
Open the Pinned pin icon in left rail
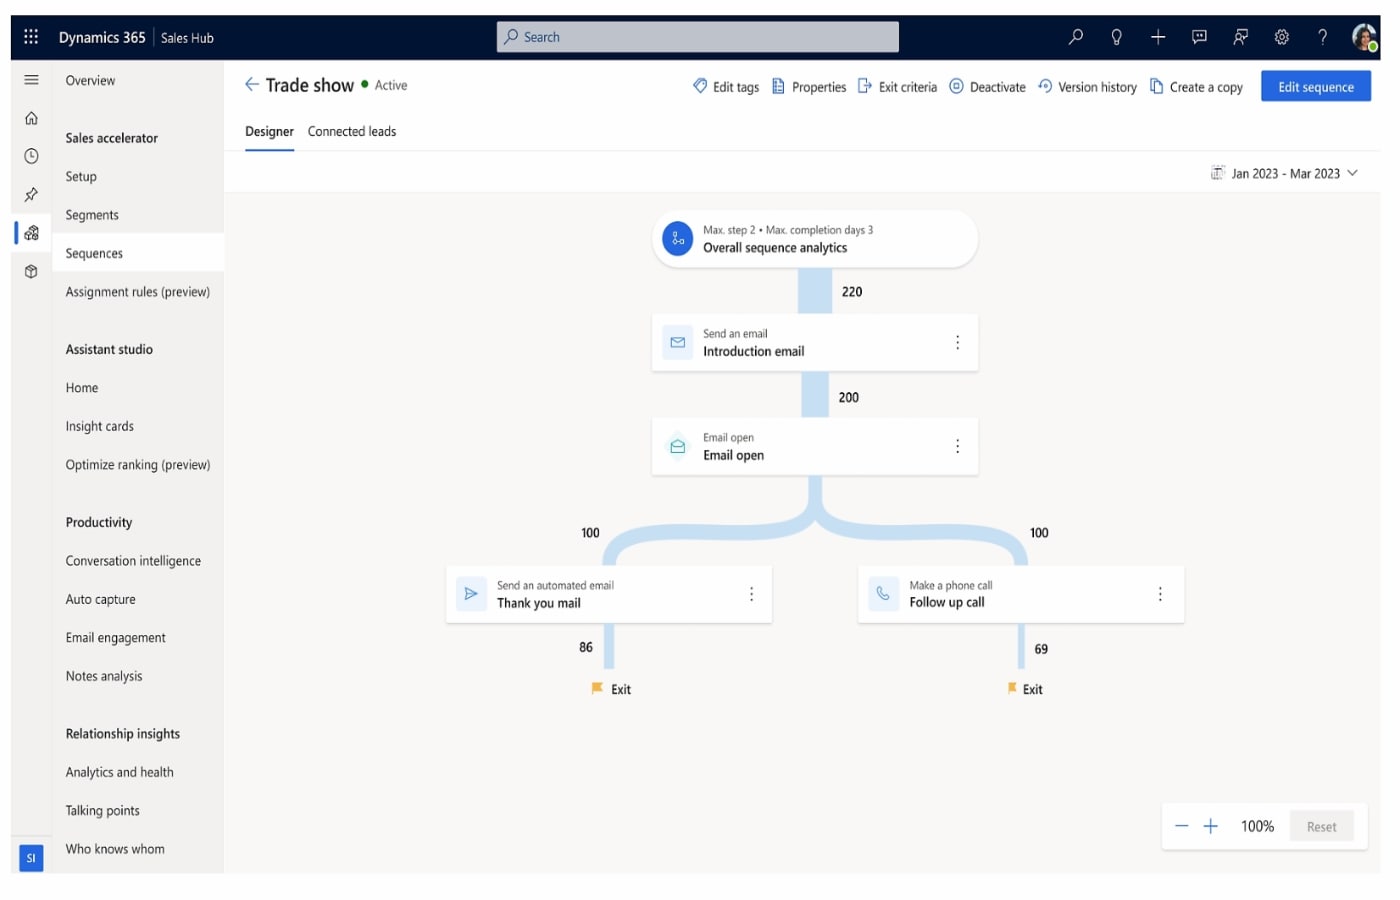31,195
